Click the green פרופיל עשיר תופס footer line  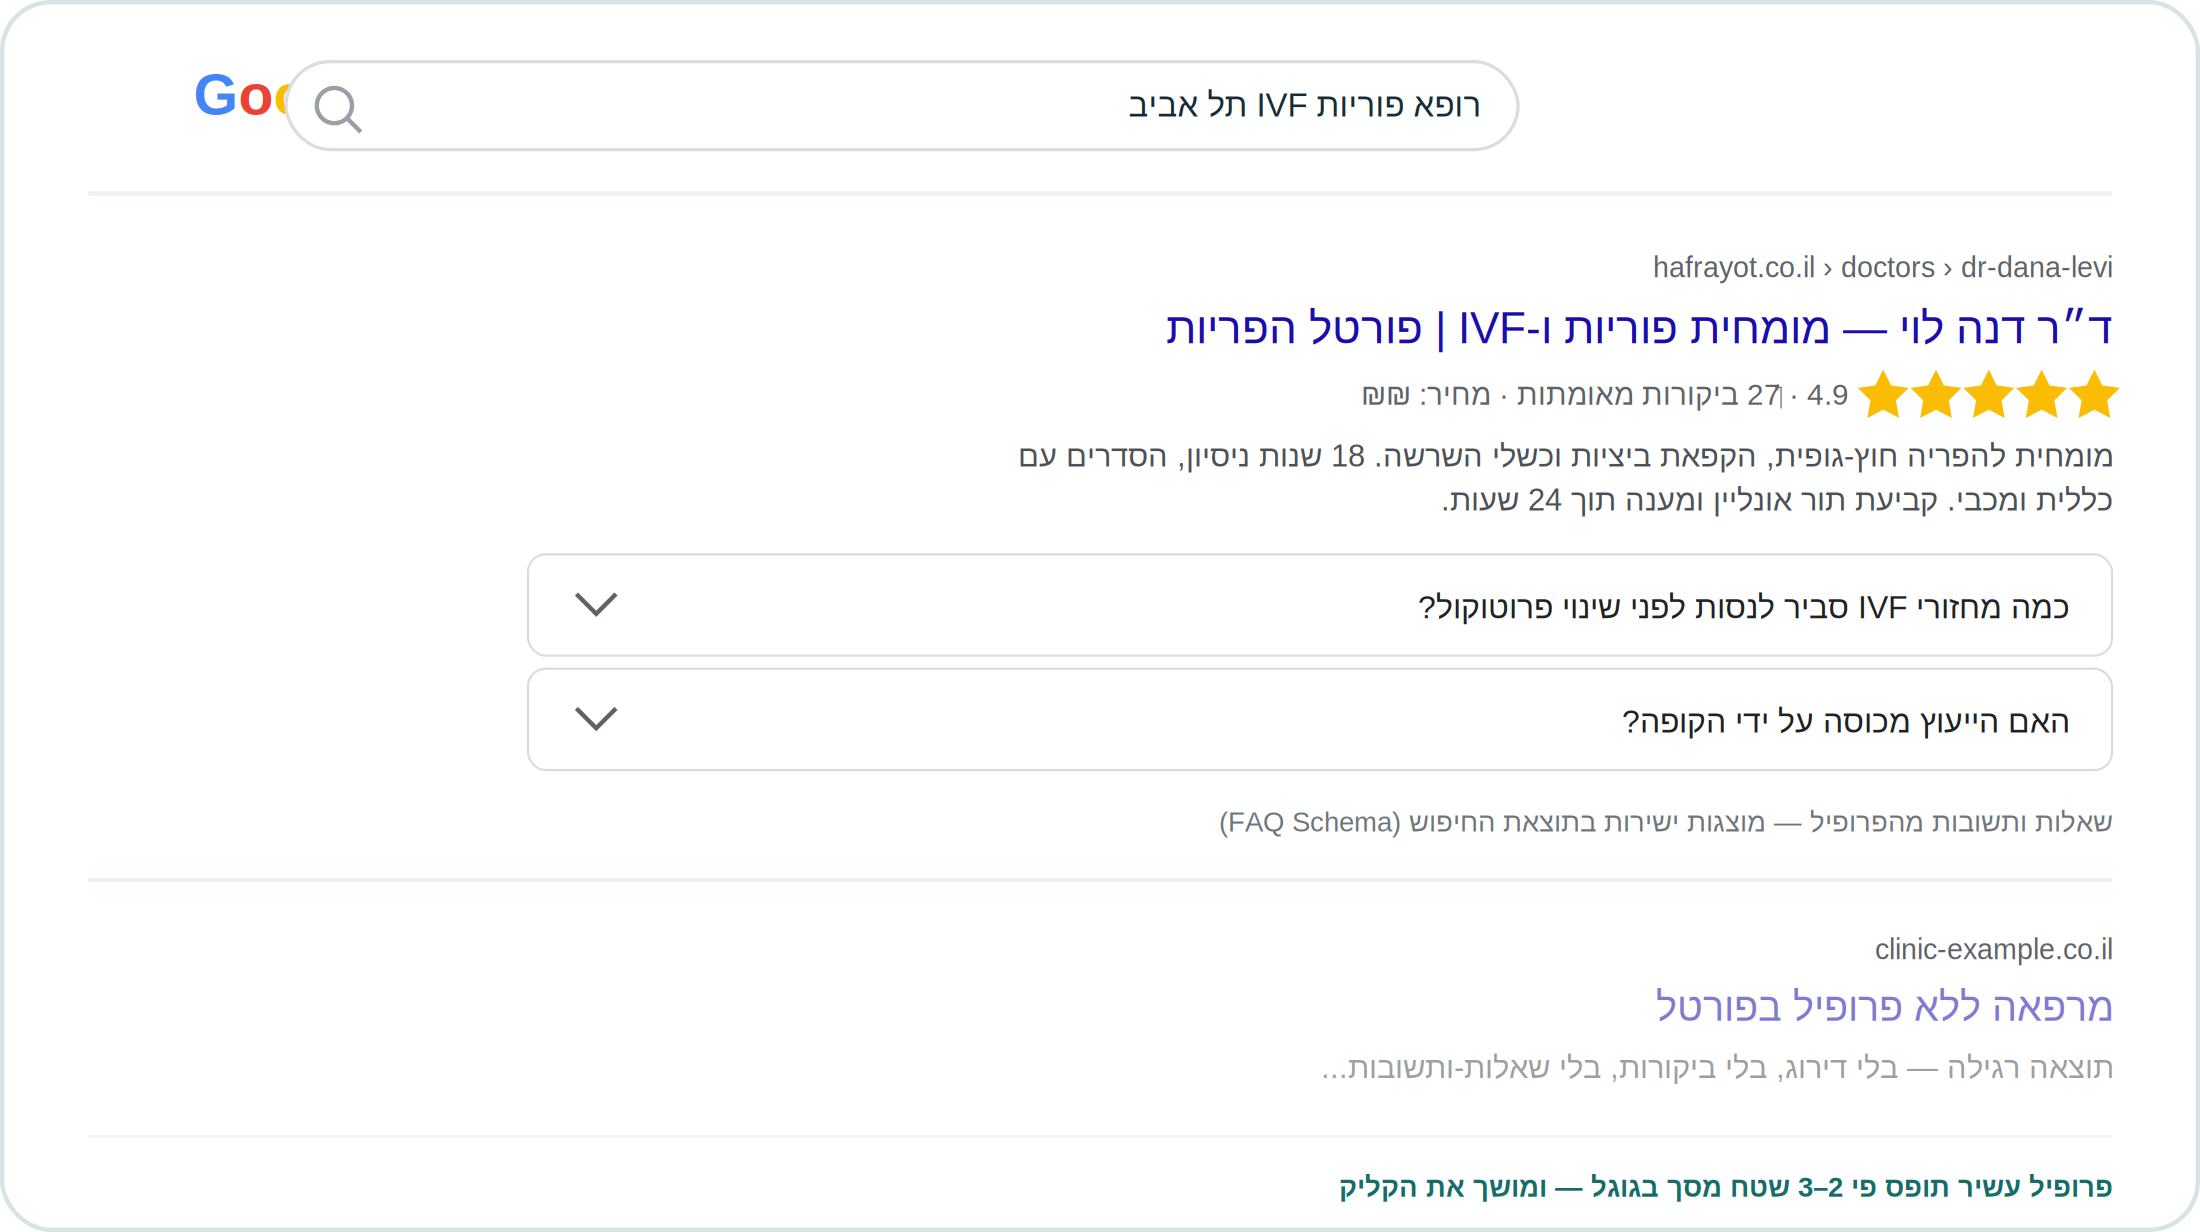(x=1725, y=1187)
